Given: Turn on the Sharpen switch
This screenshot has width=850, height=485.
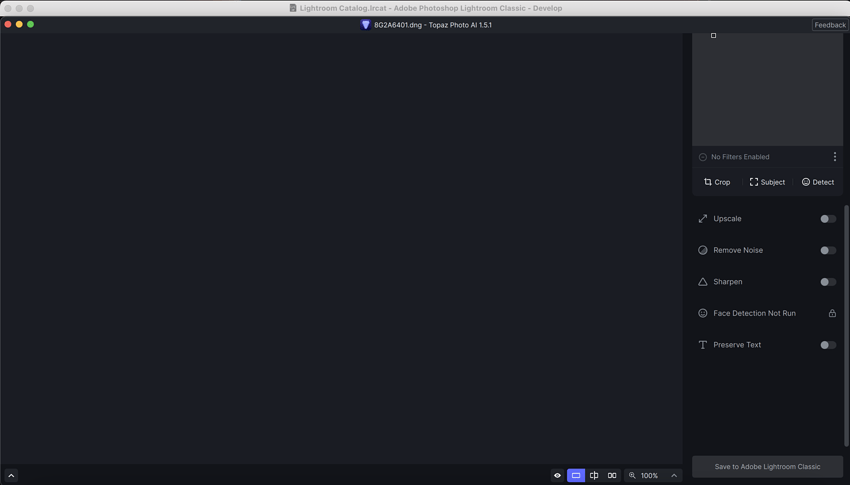Looking at the screenshot, I should (828, 282).
